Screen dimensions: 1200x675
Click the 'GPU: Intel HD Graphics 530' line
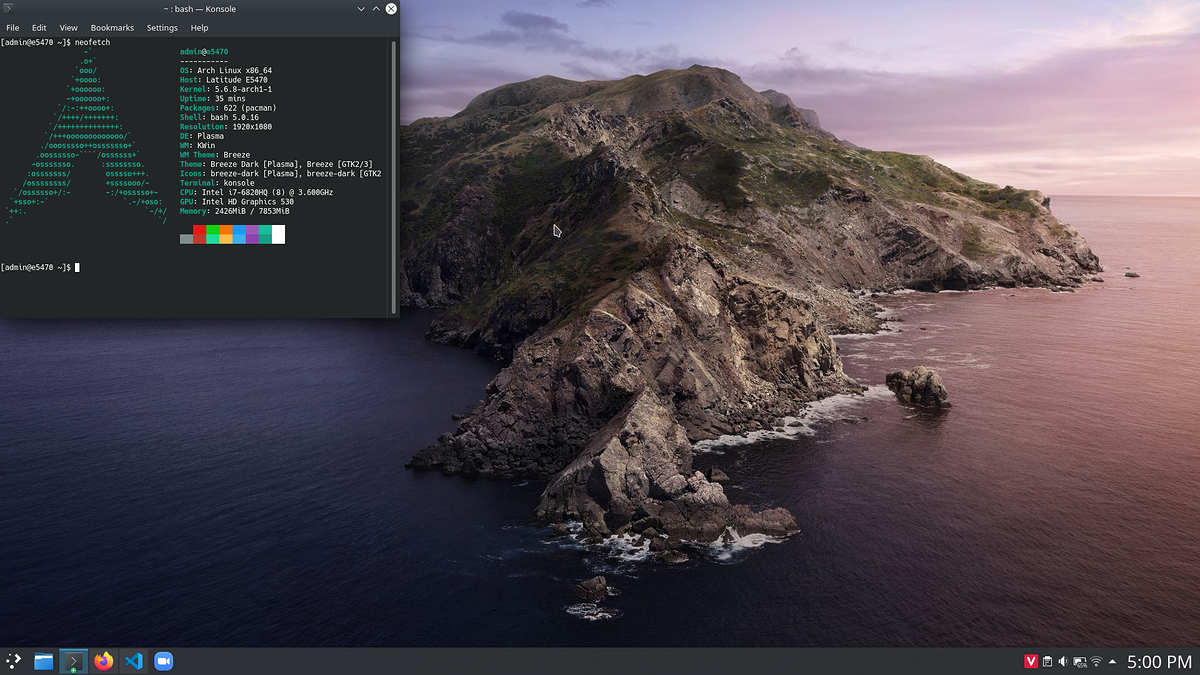pos(237,202)
